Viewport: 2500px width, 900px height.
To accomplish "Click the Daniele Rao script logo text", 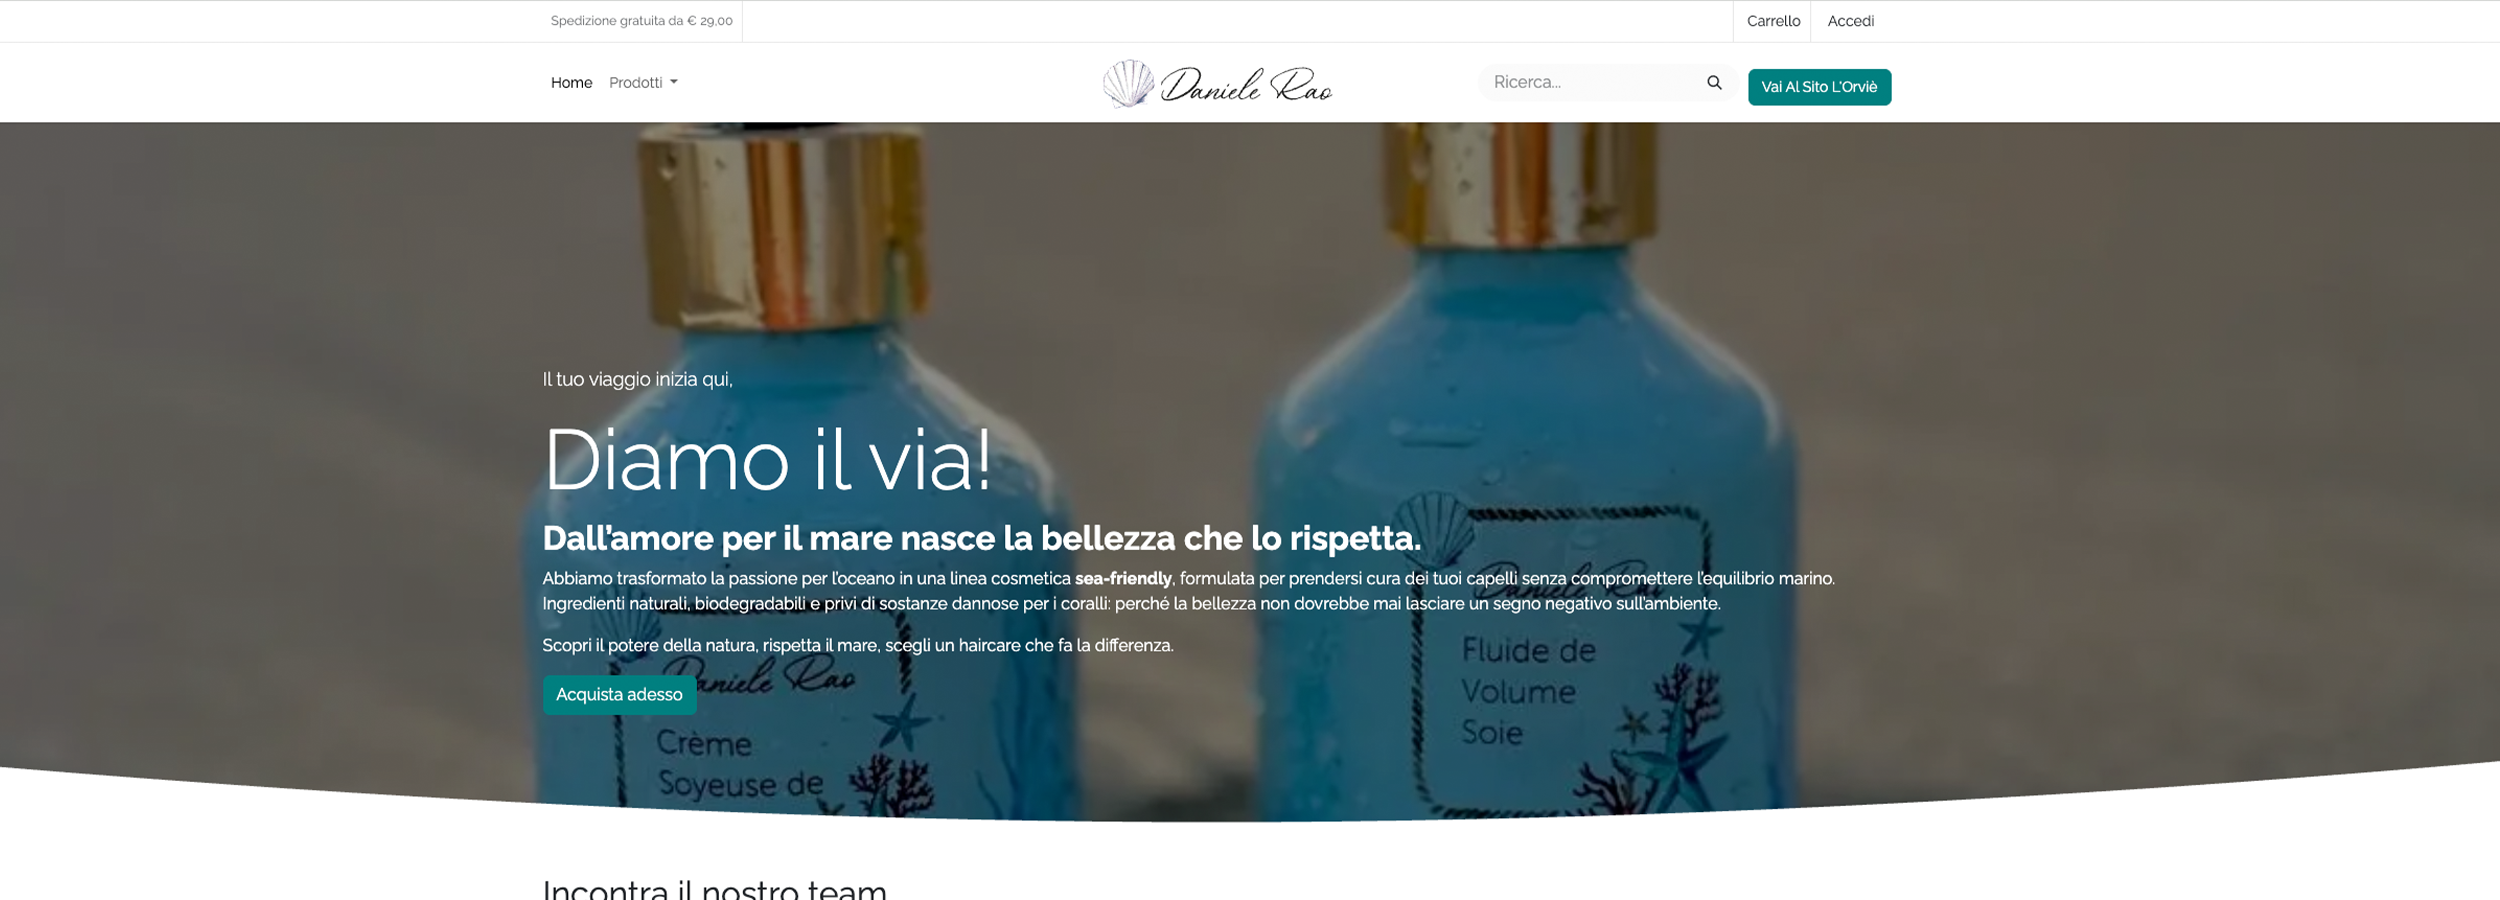I will (x=1246, y=85).
